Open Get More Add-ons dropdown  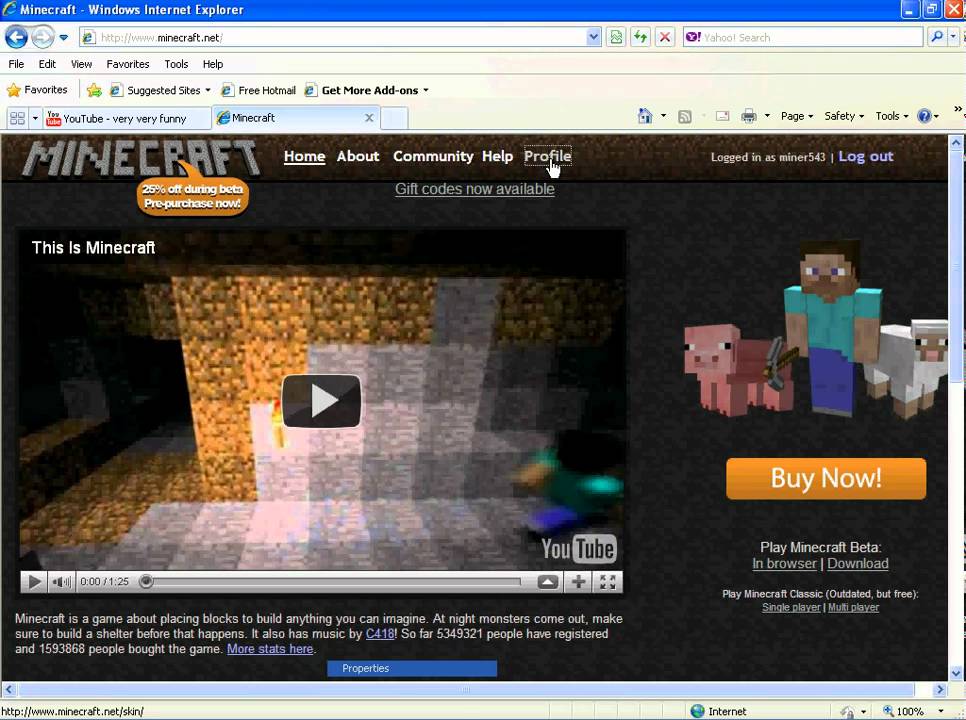click(x=367, y=91)
